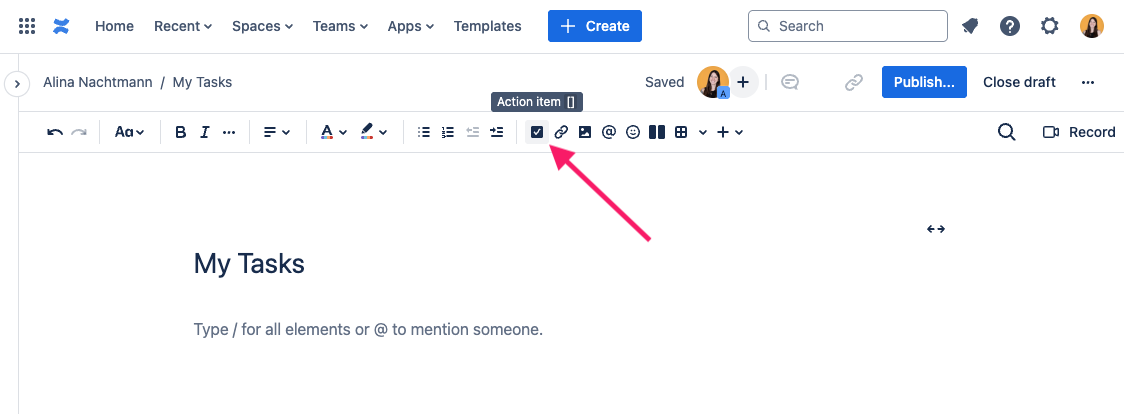Viewport: 1124px width, 414px height.
Task: Insert an action item checkbox
Action: tap(537, 132)
